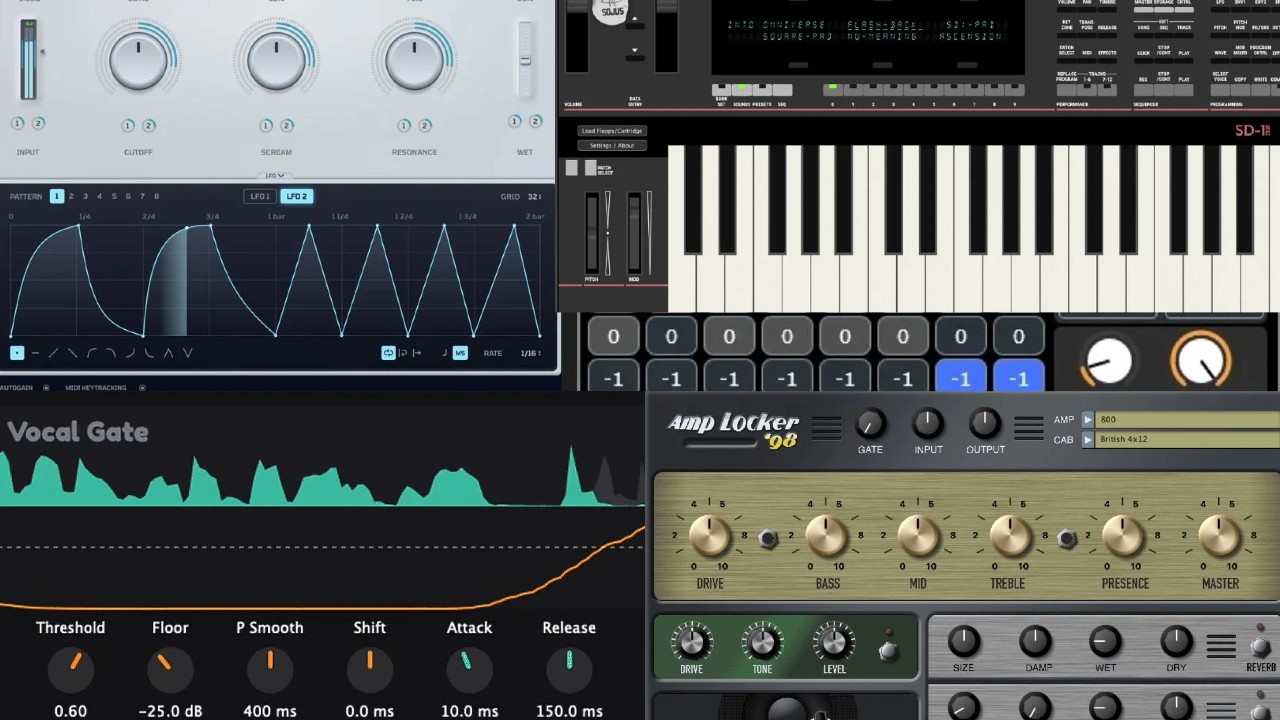This screenshot has width=1280, height=720.
Task: Toggle SD-1 numbered button 0
Action: click(x=832, y=89)
